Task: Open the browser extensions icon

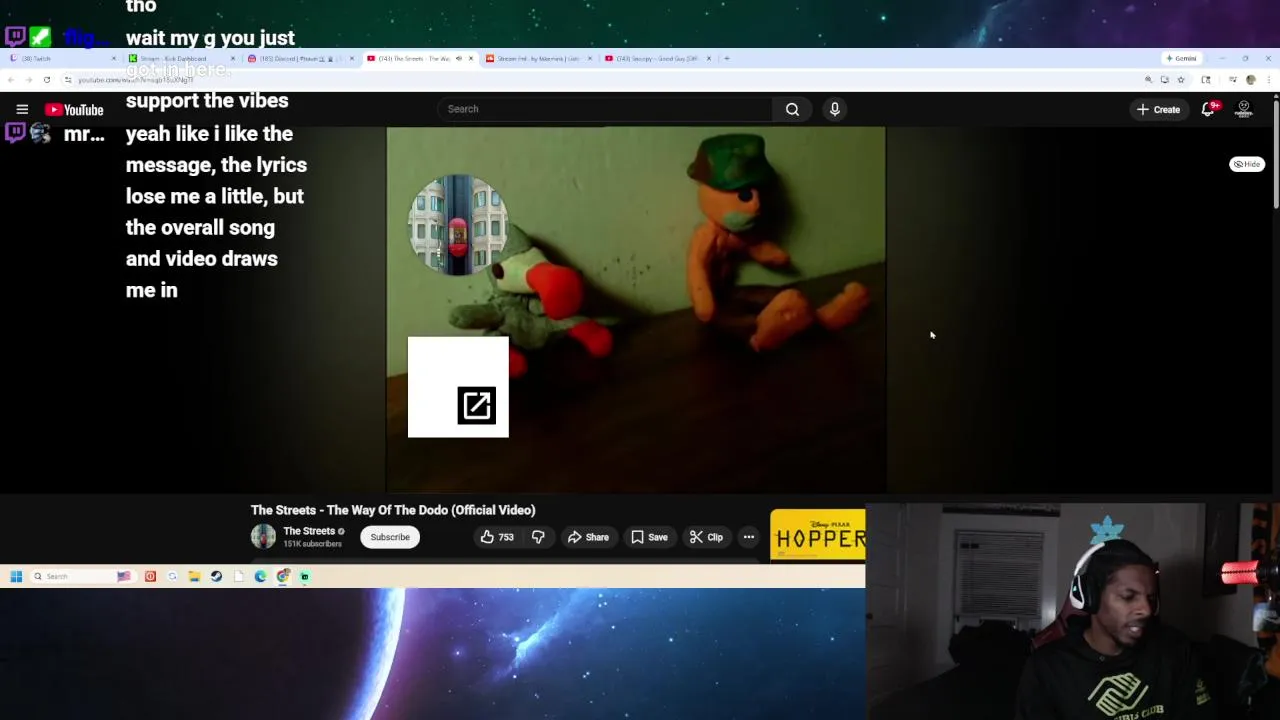Action: [x=1206, y=80]
